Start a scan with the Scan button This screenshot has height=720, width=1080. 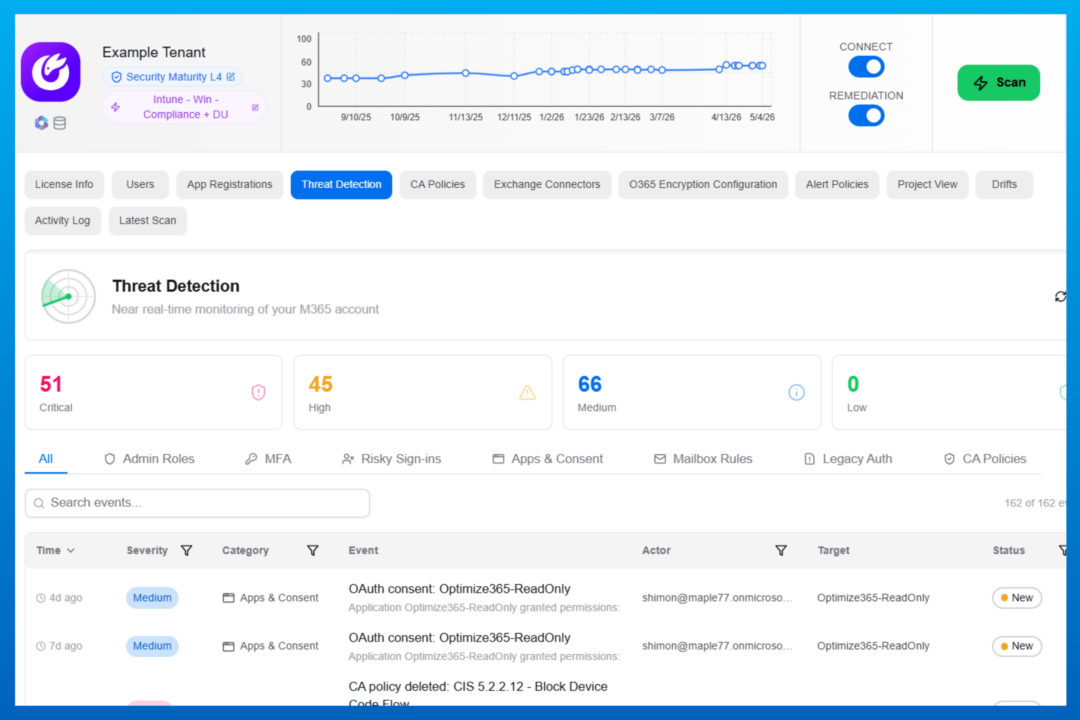click(x=998, y=83)
